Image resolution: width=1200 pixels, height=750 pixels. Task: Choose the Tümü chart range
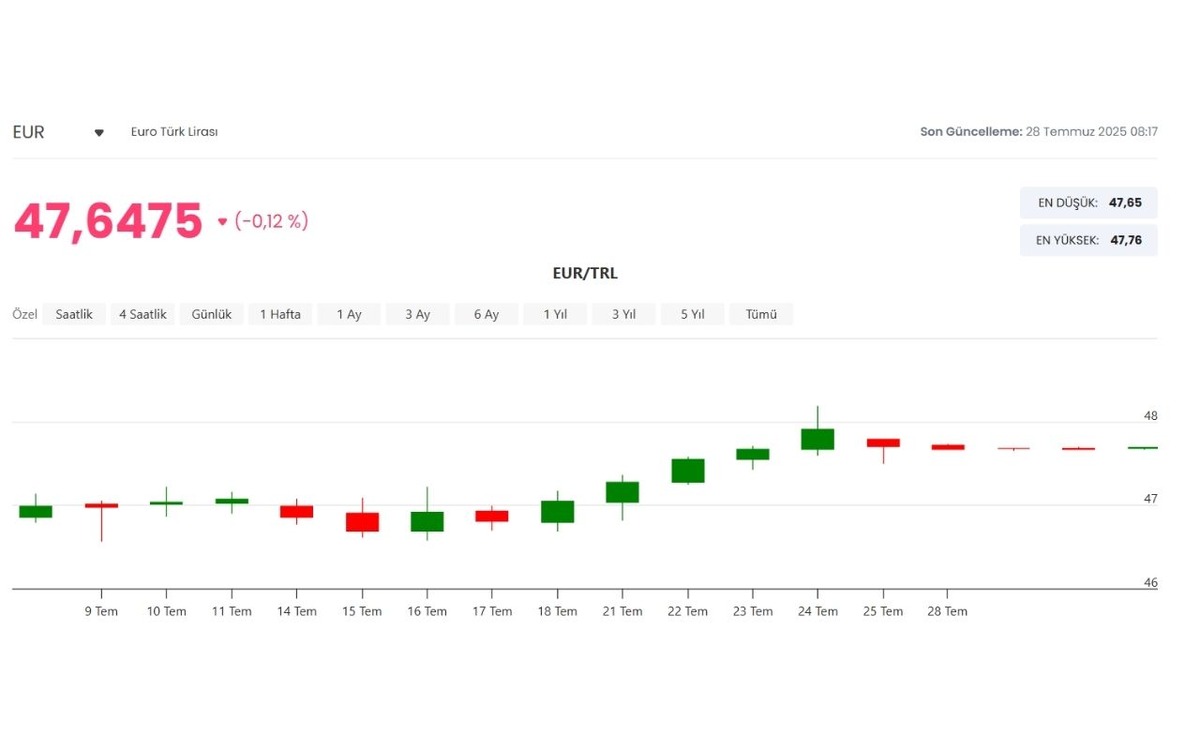[x=761, y=314]
